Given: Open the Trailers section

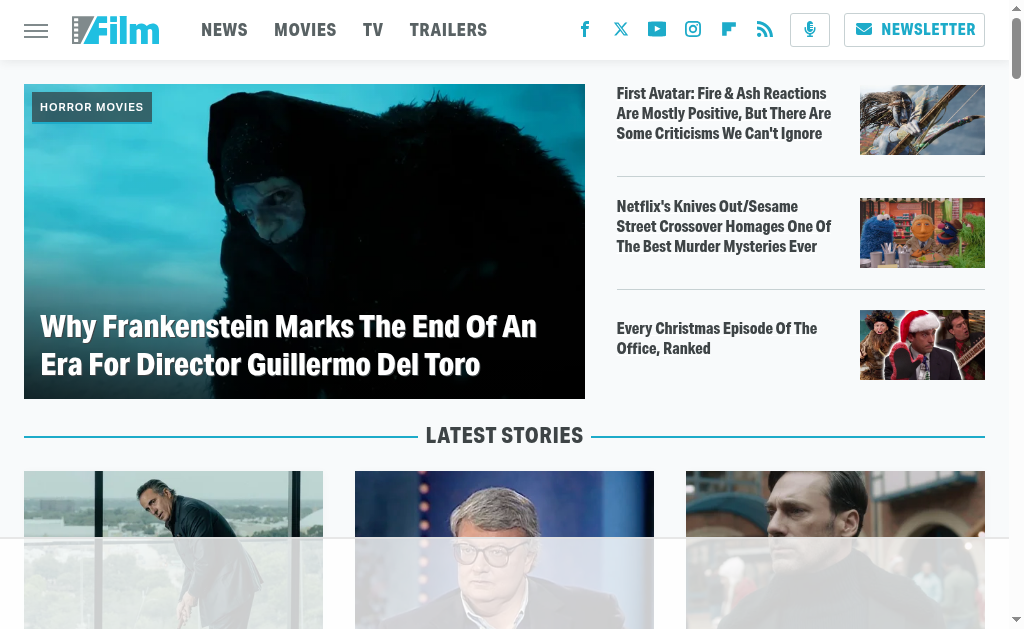Looking at the screenshot, I should 448,30.
